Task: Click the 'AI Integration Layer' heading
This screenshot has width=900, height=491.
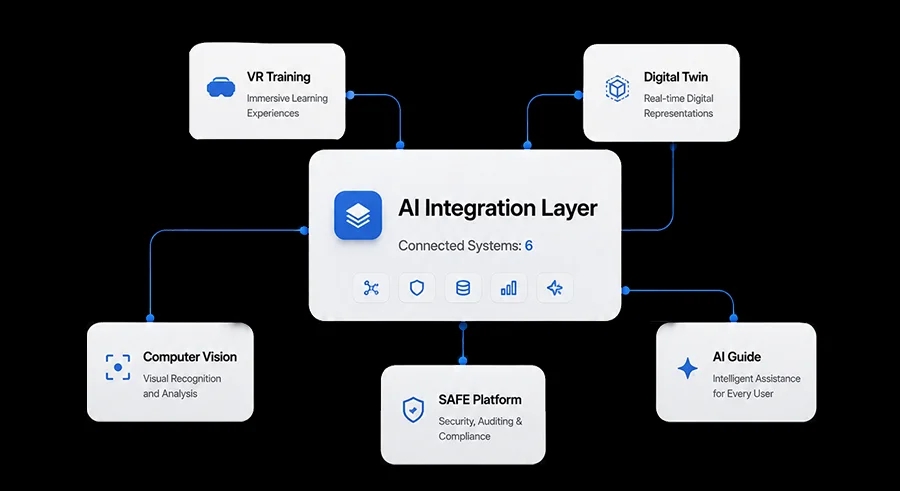Action: [498, 208]
